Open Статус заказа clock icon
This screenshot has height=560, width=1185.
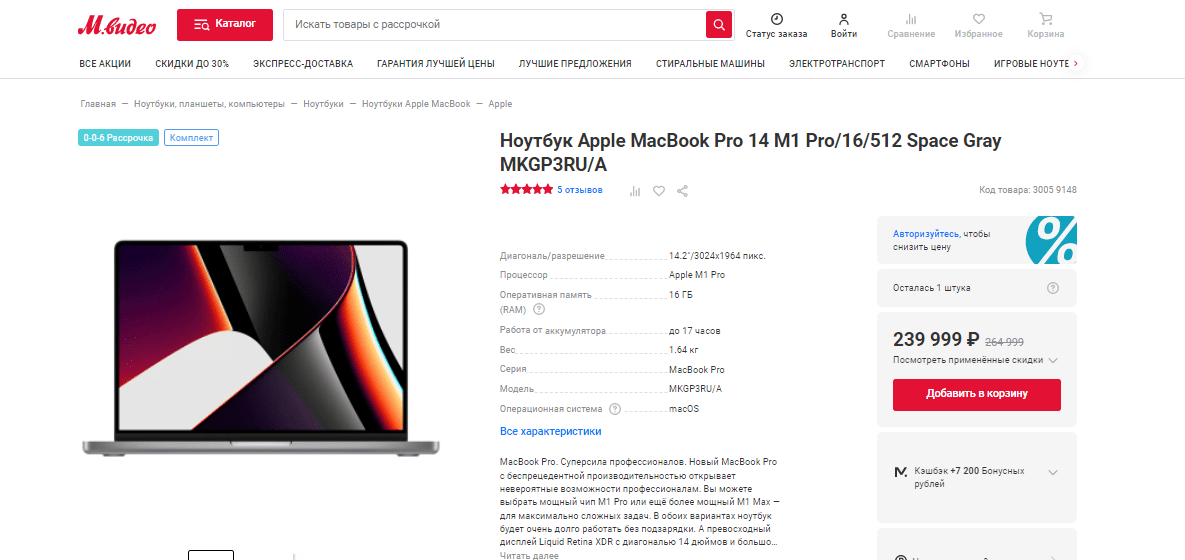tap(776, 19)
